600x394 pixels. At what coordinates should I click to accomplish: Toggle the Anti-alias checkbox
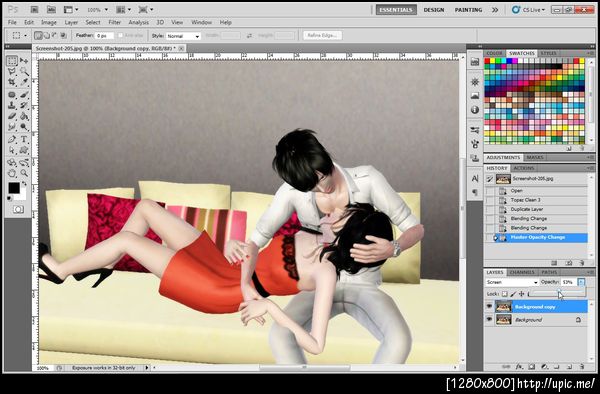[x=120, y=35]
